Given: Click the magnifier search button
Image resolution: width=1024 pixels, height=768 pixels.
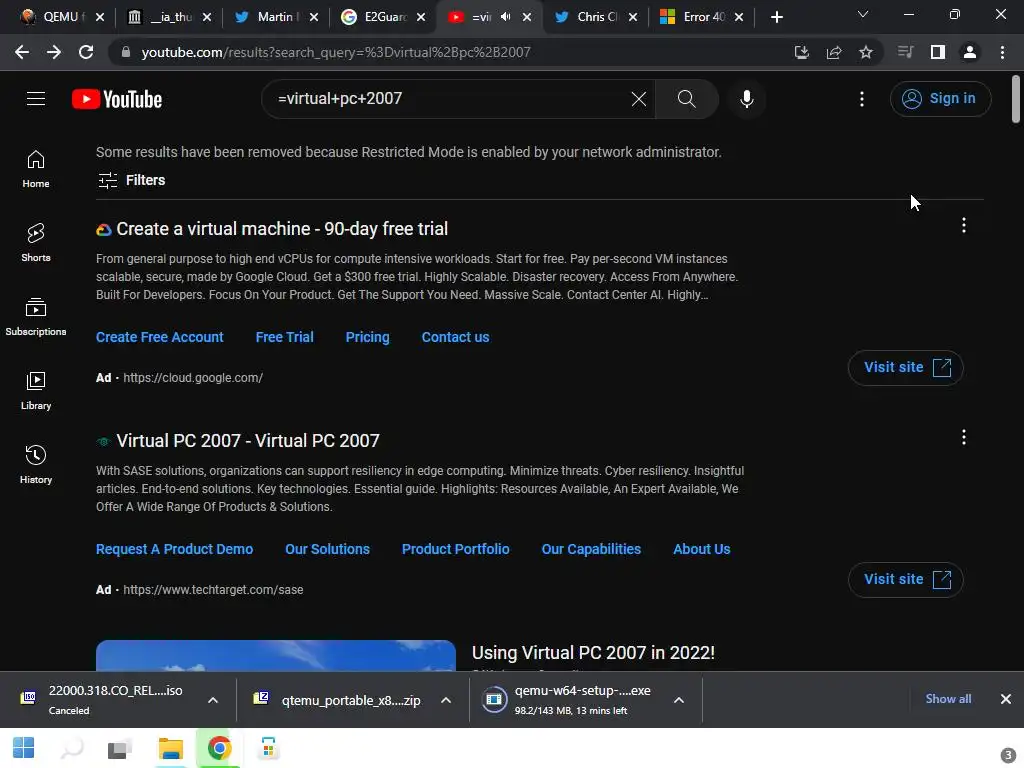Looking at the screenshot, I should coord(686,99).
